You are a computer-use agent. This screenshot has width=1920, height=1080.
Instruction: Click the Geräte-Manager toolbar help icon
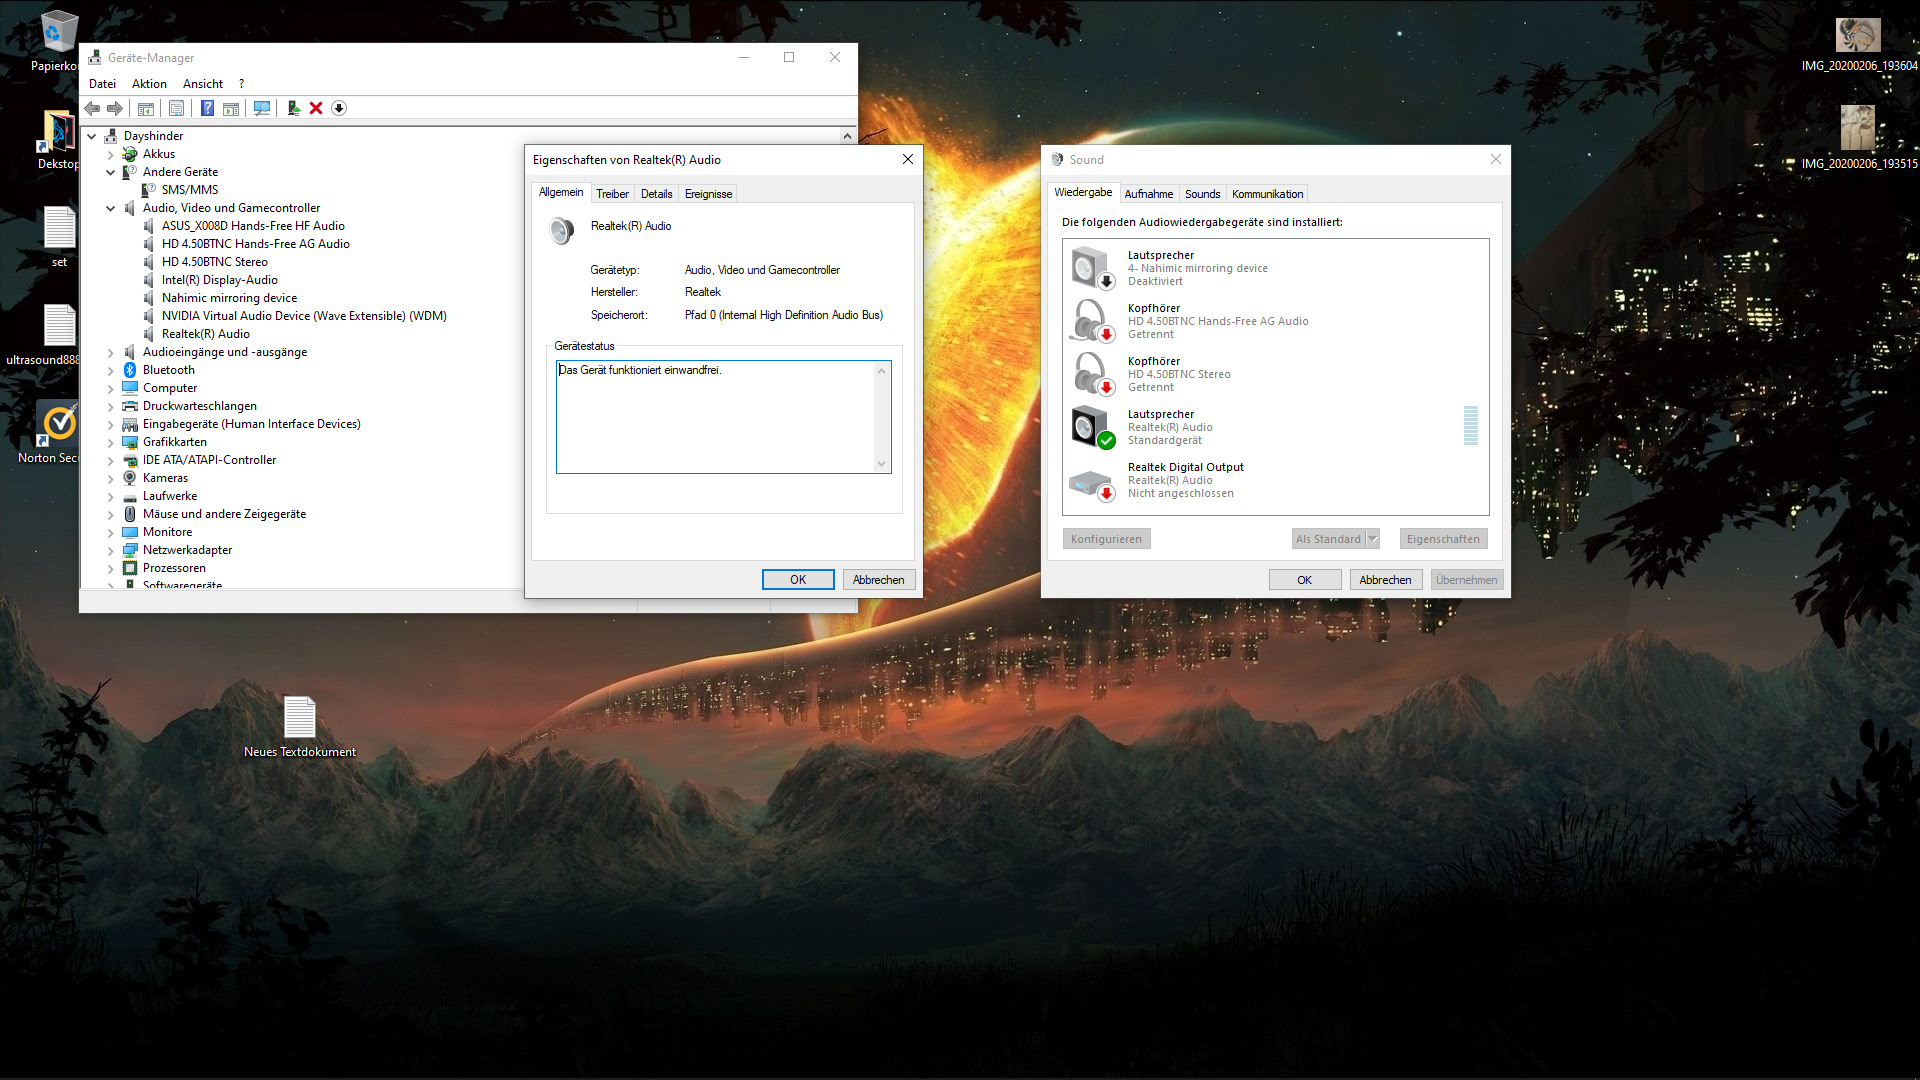[208, 107]
